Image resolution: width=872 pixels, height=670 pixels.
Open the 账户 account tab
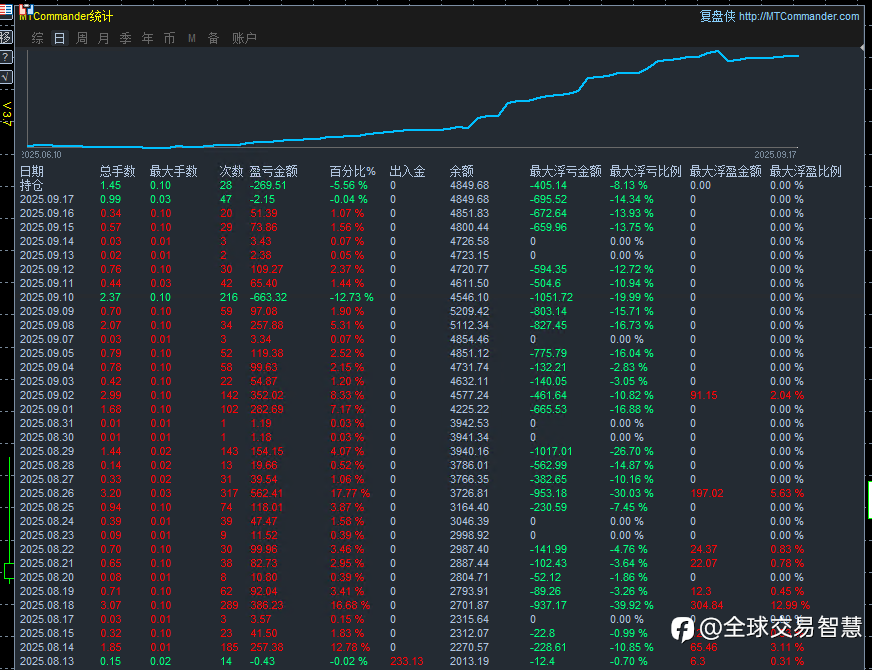[x=244, y=38]
